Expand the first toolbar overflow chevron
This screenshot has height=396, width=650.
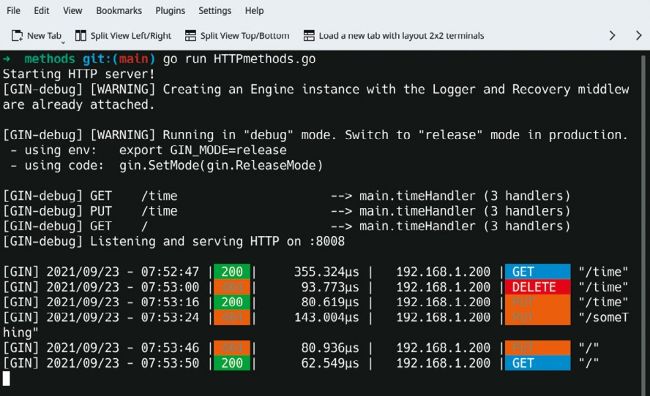(x=612, y=36)
